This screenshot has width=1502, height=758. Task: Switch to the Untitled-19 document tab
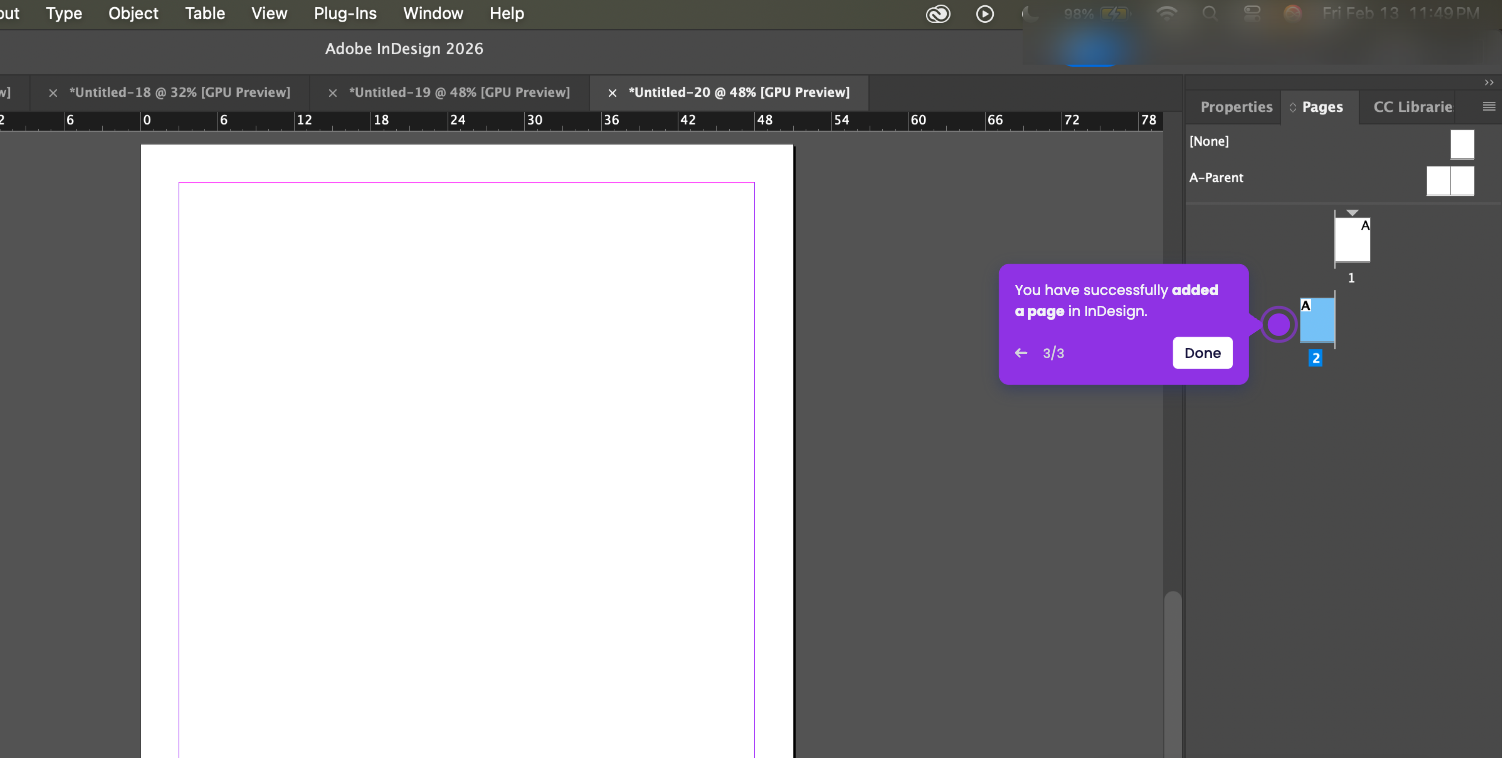pos(459,92)
